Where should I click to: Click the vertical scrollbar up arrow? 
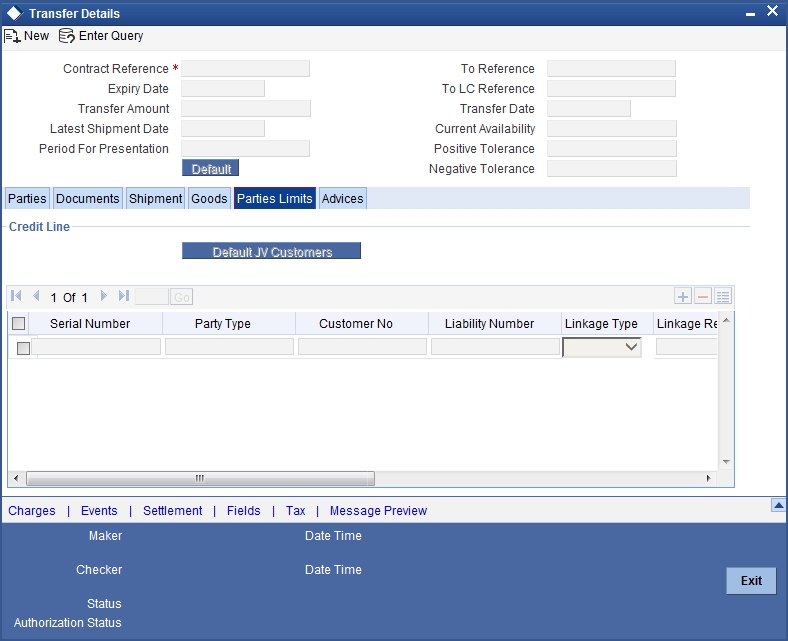point(726,320)
